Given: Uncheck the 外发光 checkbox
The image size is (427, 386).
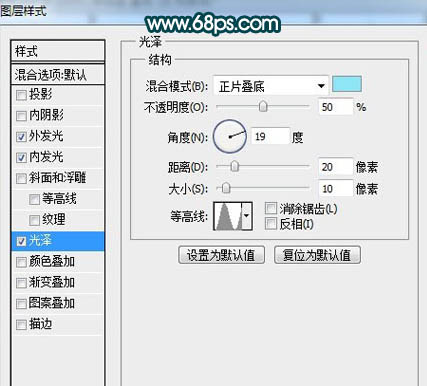Looking at the screenshot, I should [21, 137].
